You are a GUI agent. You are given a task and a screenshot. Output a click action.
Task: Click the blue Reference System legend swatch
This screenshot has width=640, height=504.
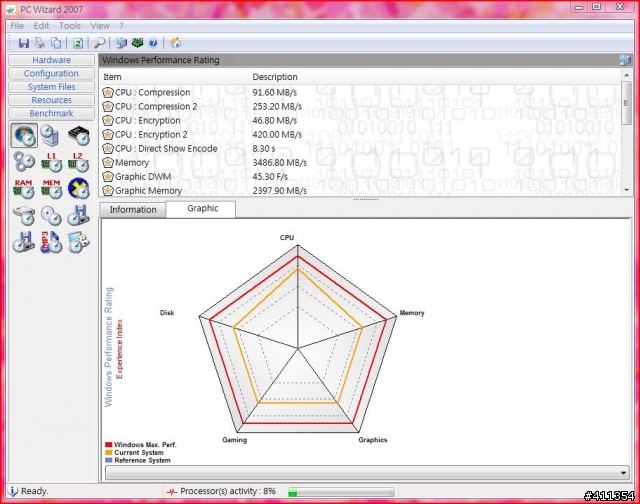point(109,460)
